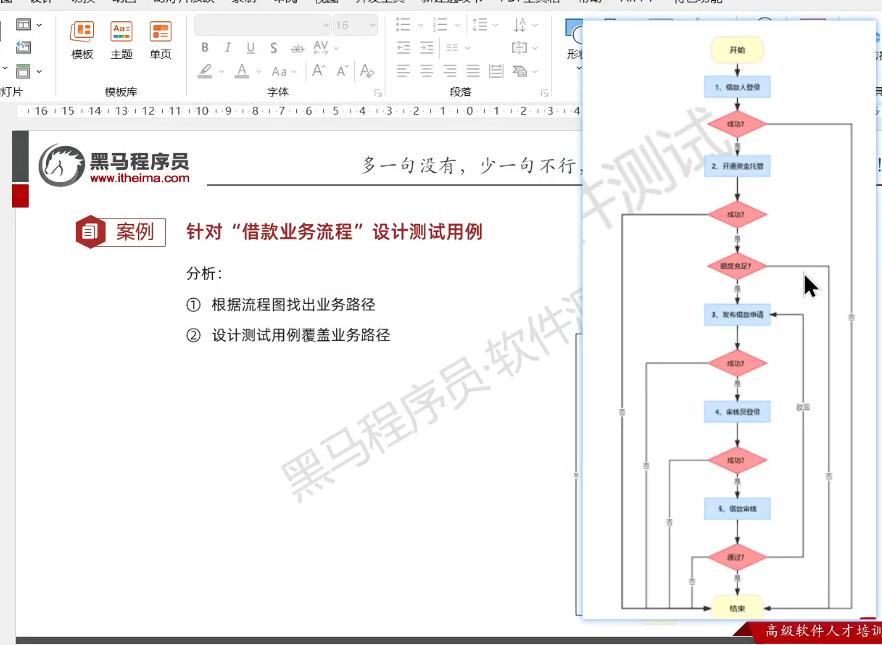The width and height of the screenshot is (882, 645).
Task: Apply text highlight color
Action: pos(205,71)
